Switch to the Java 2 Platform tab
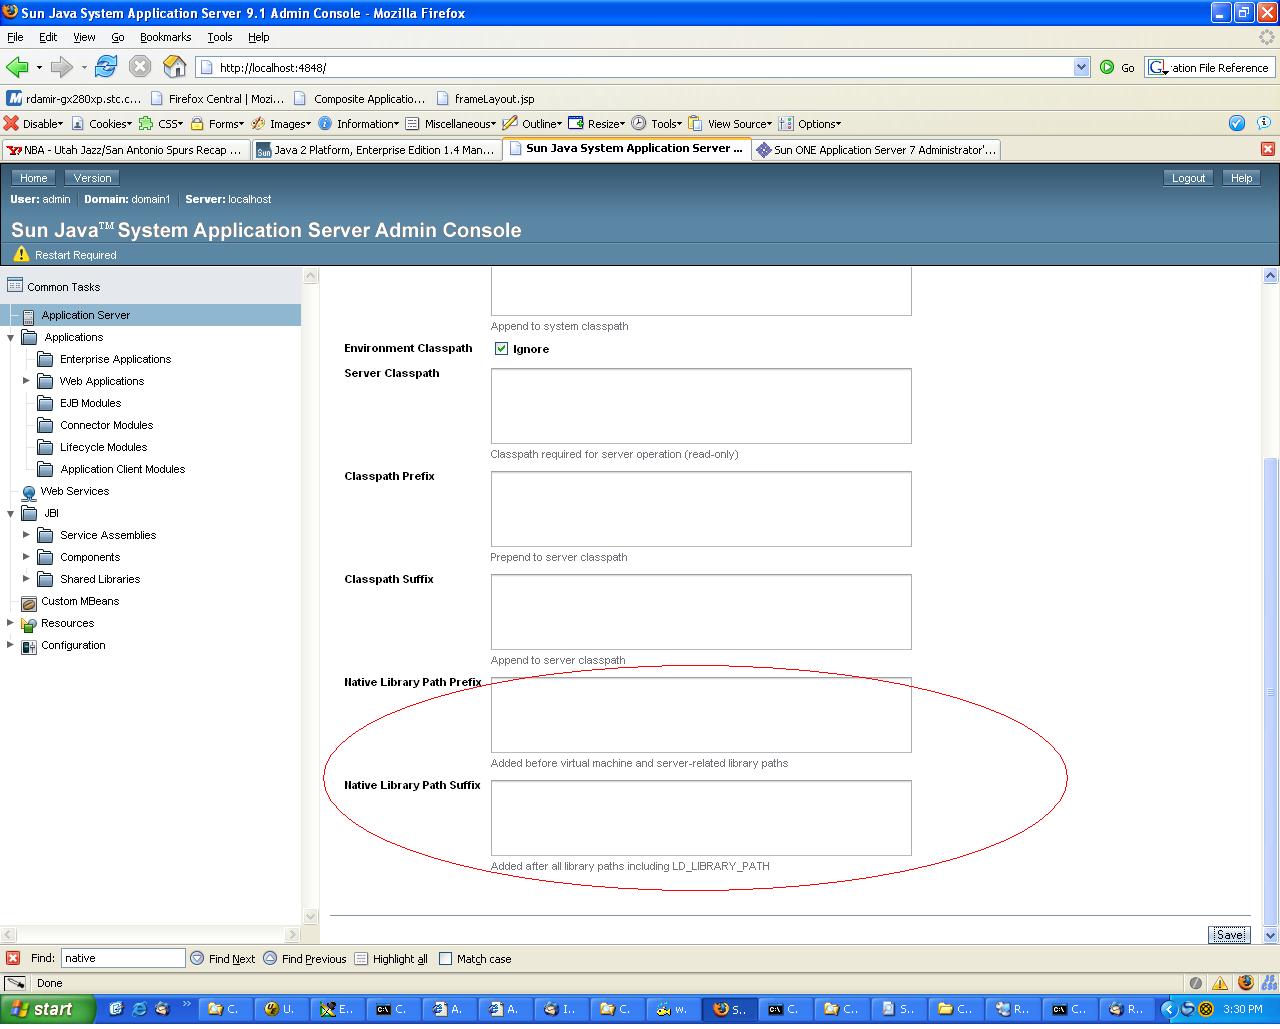Image resolution: width=1280 pixels, height=1029 pixels. [x=375, y=150]
